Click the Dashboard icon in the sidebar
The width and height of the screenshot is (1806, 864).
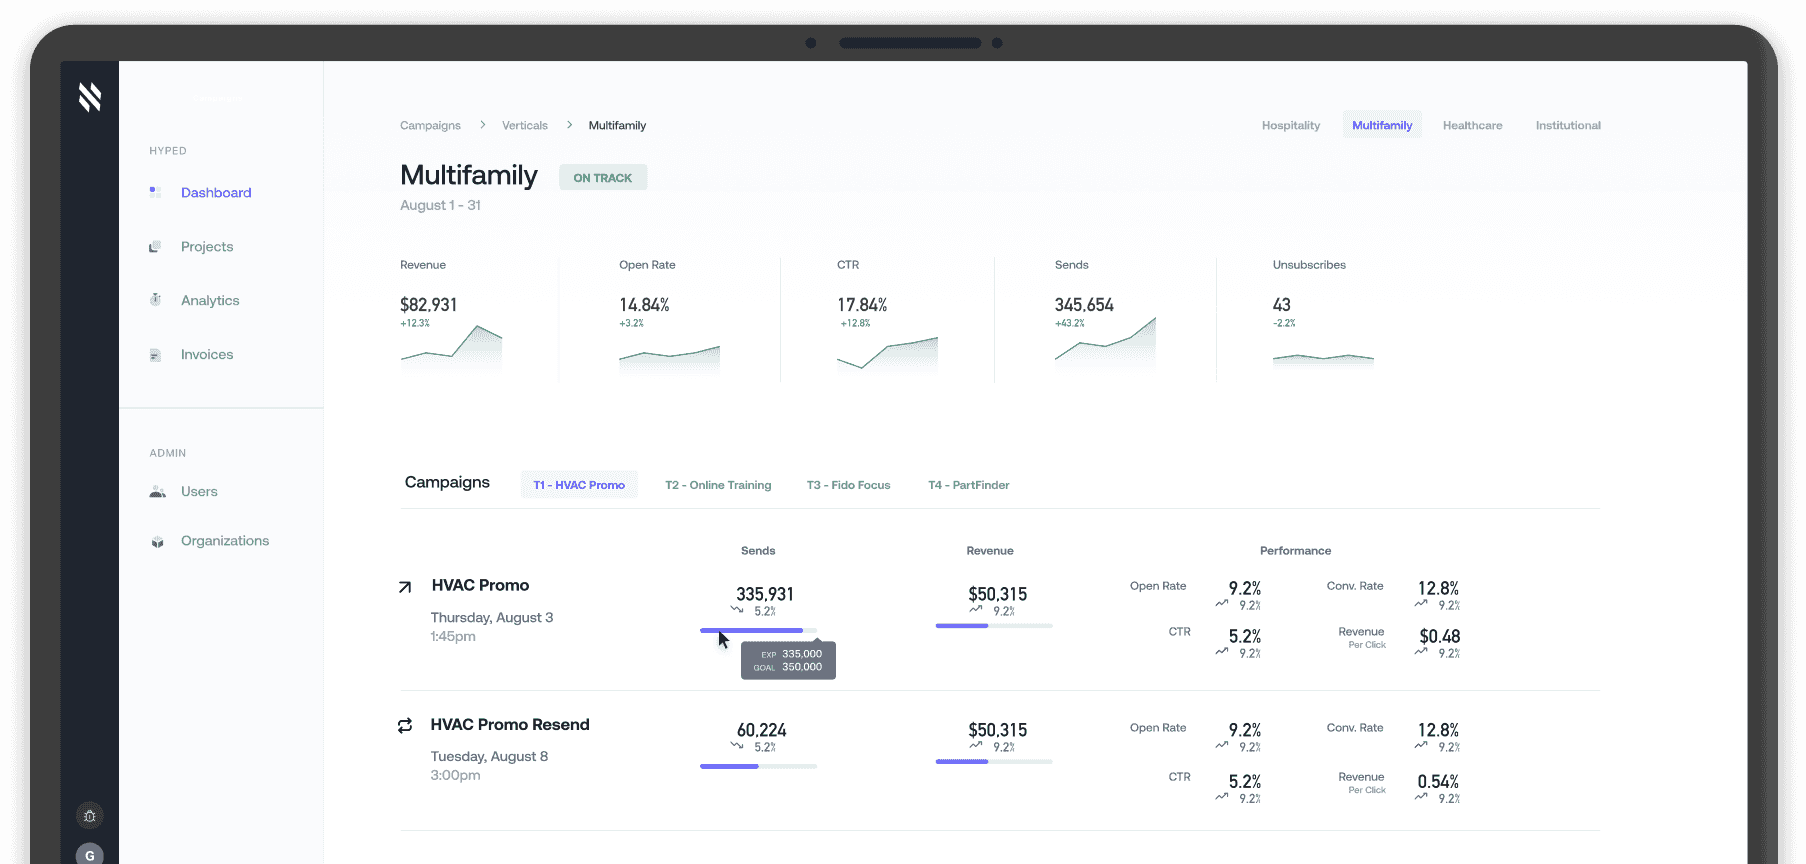click(x=155, y=192)
